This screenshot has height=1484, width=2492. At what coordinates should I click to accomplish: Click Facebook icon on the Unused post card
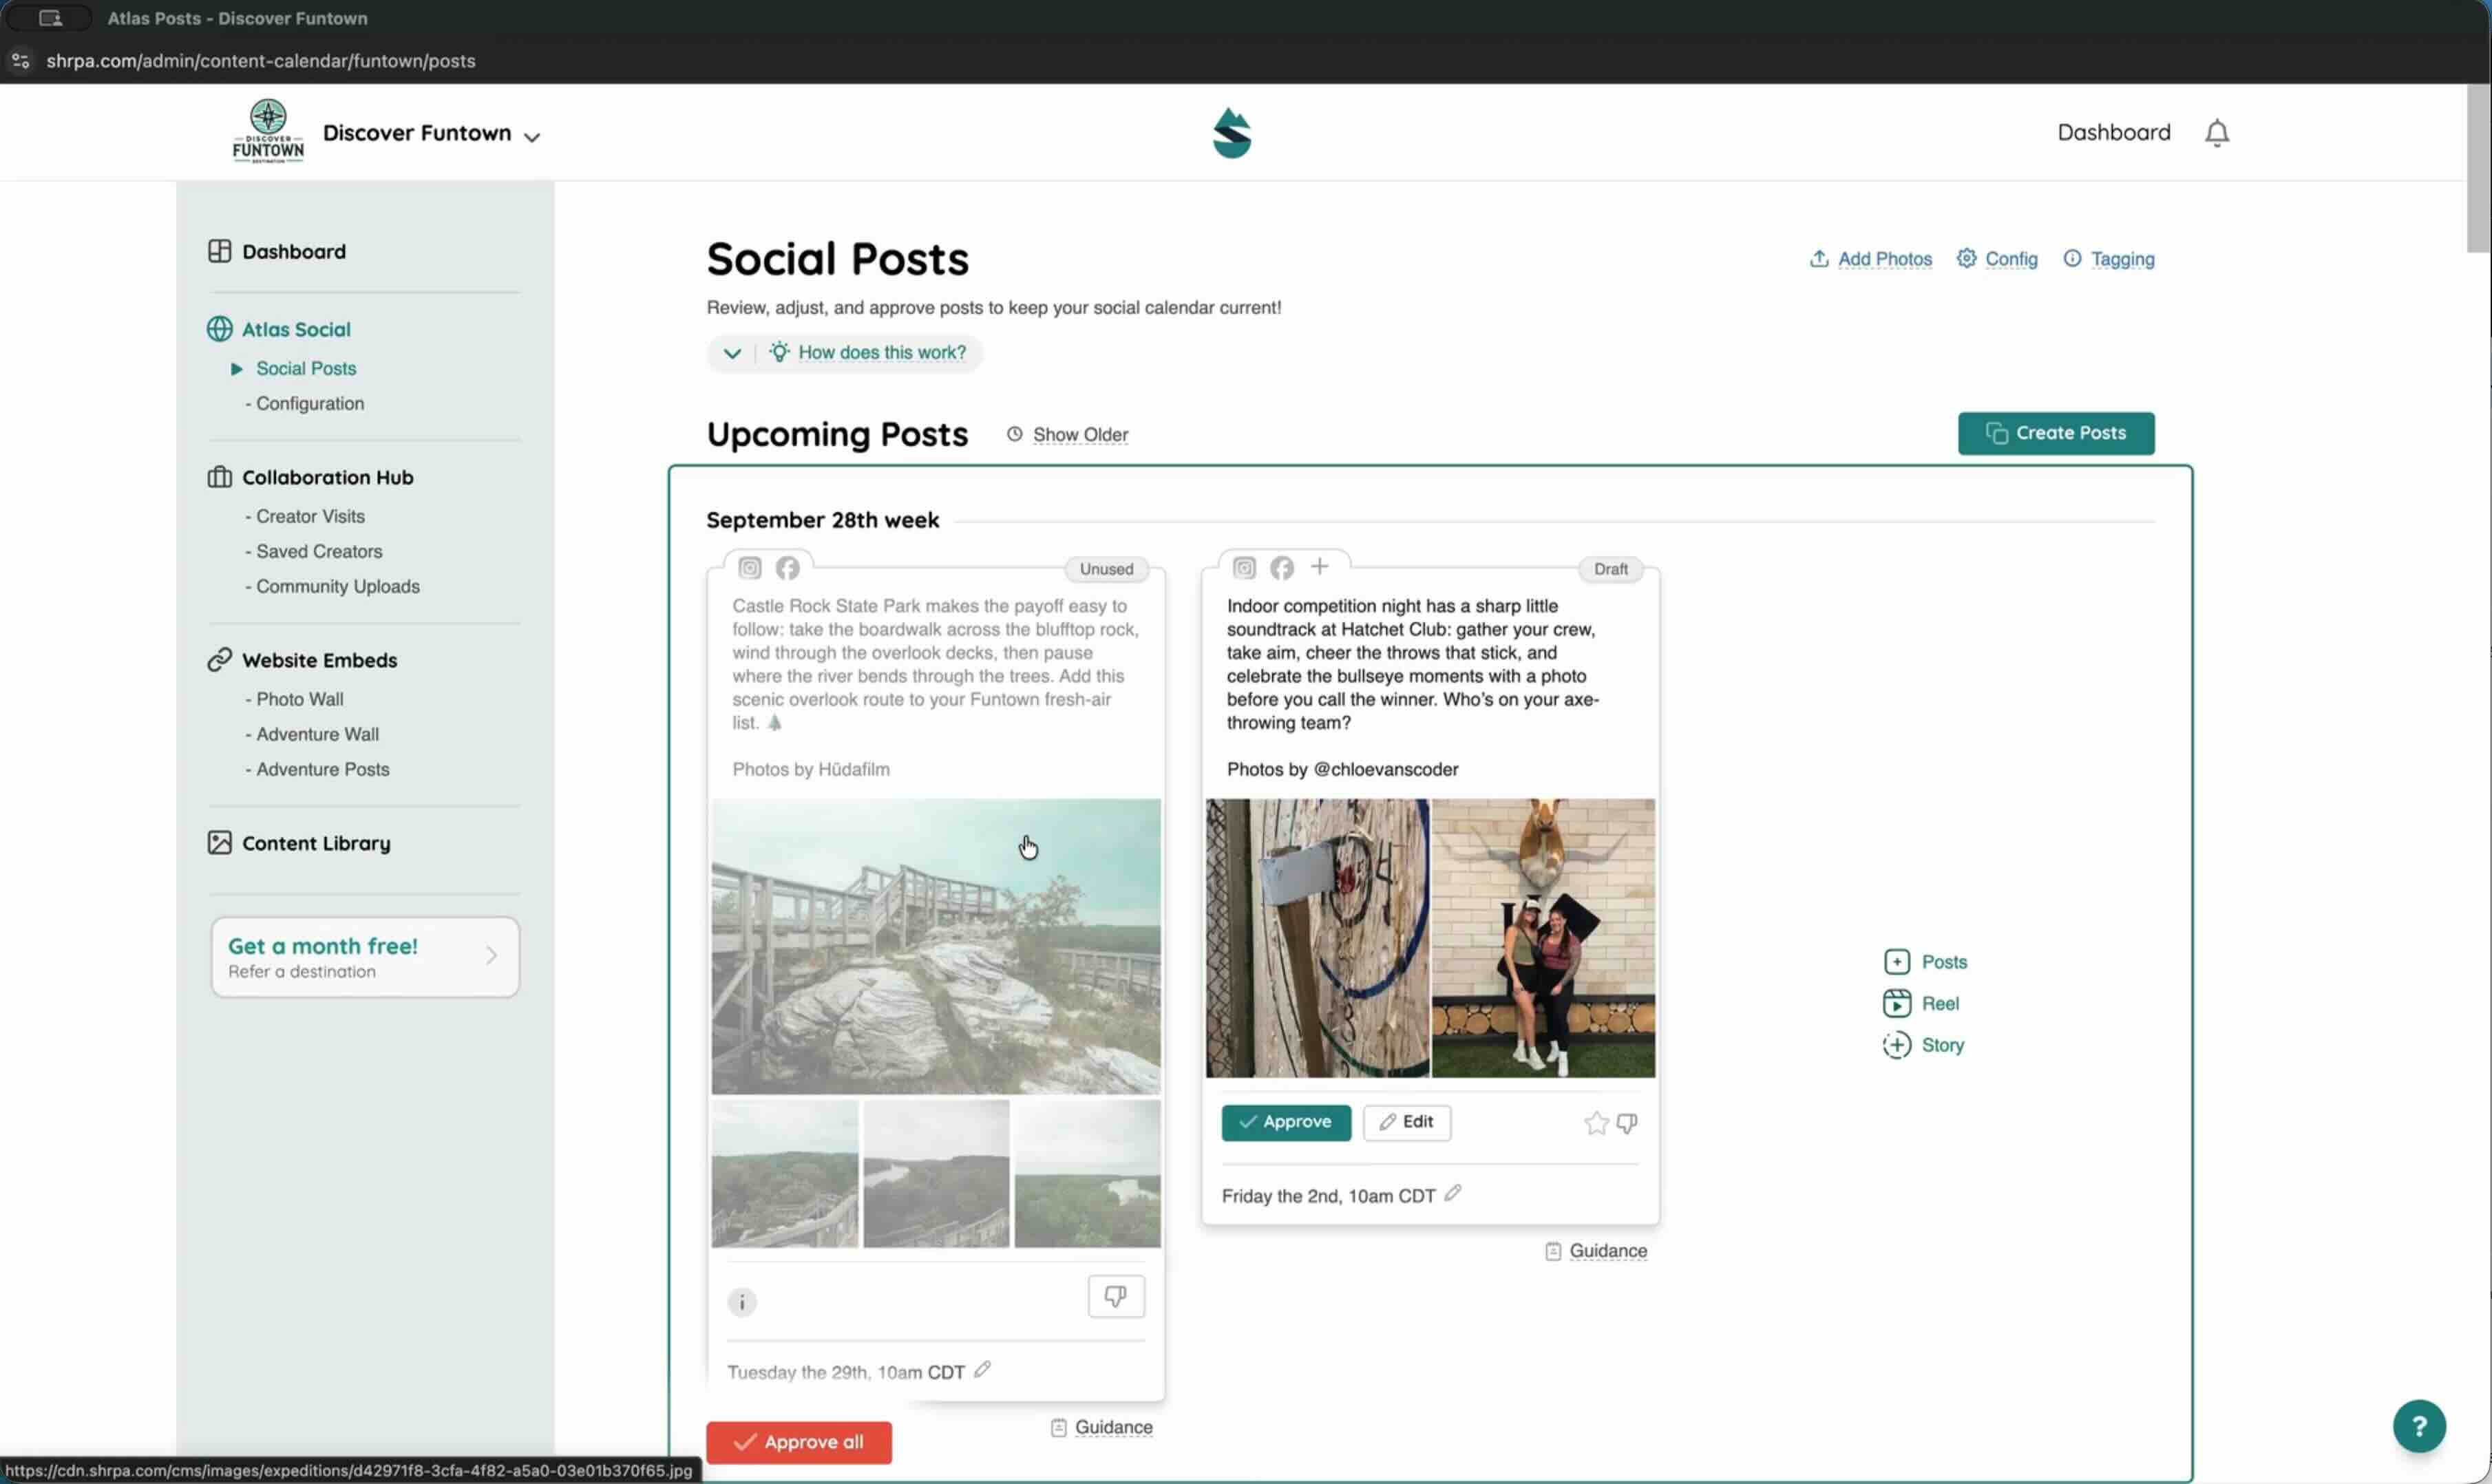[788, 568]
